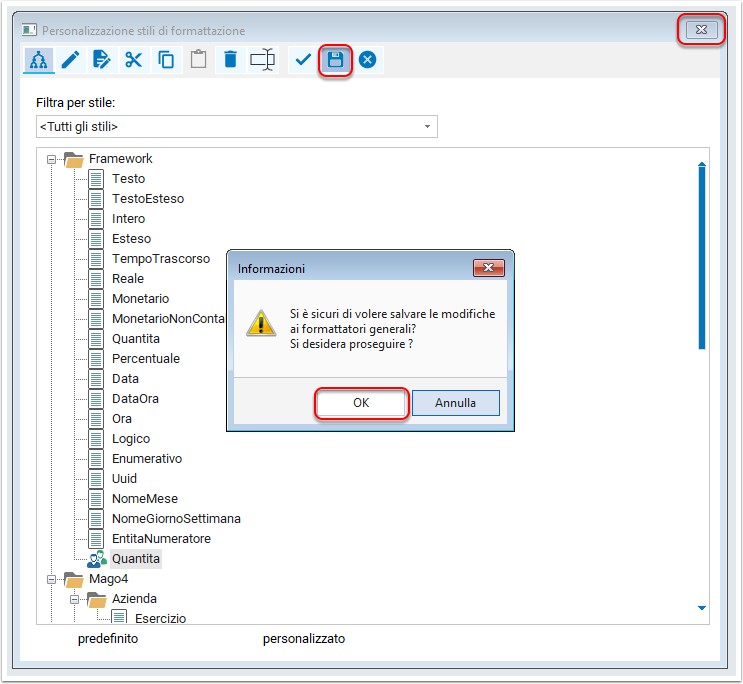Select the EntitaNumeratore tree item
Screen dimensions: 743x684
[161, 539]
